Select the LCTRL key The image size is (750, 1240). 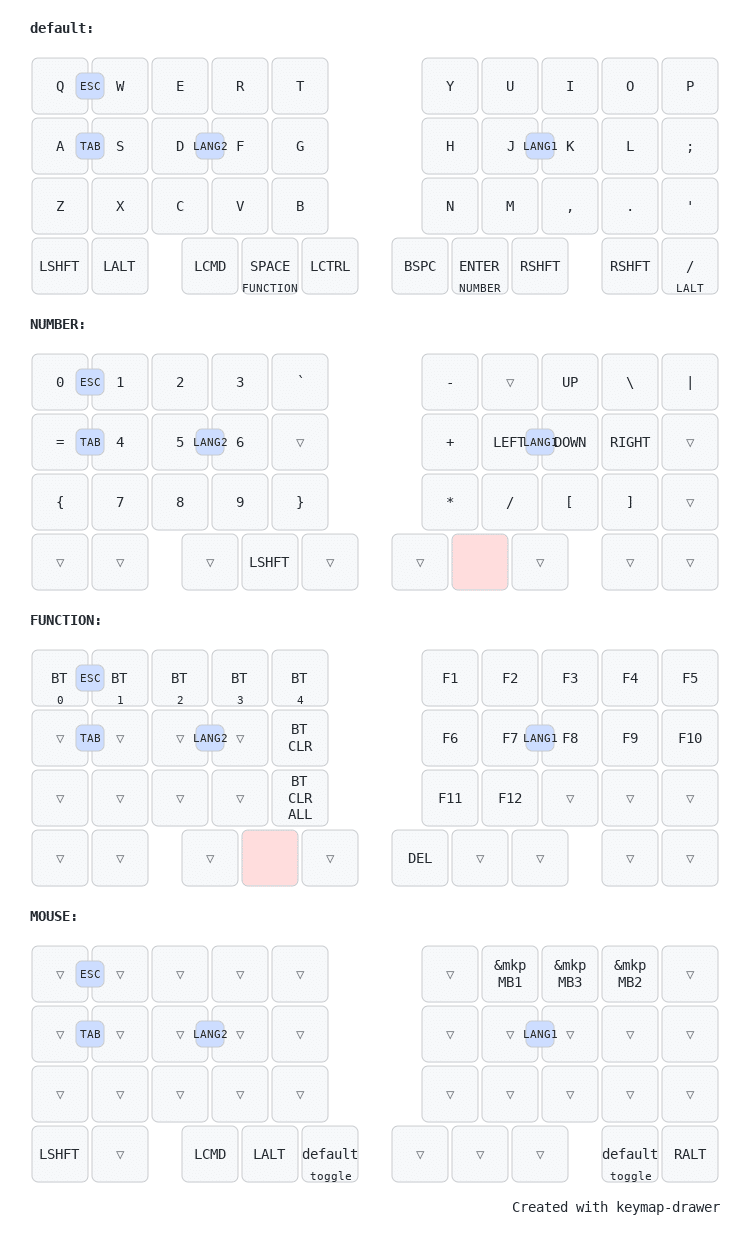pyautogui.click(x=330, y=266)
